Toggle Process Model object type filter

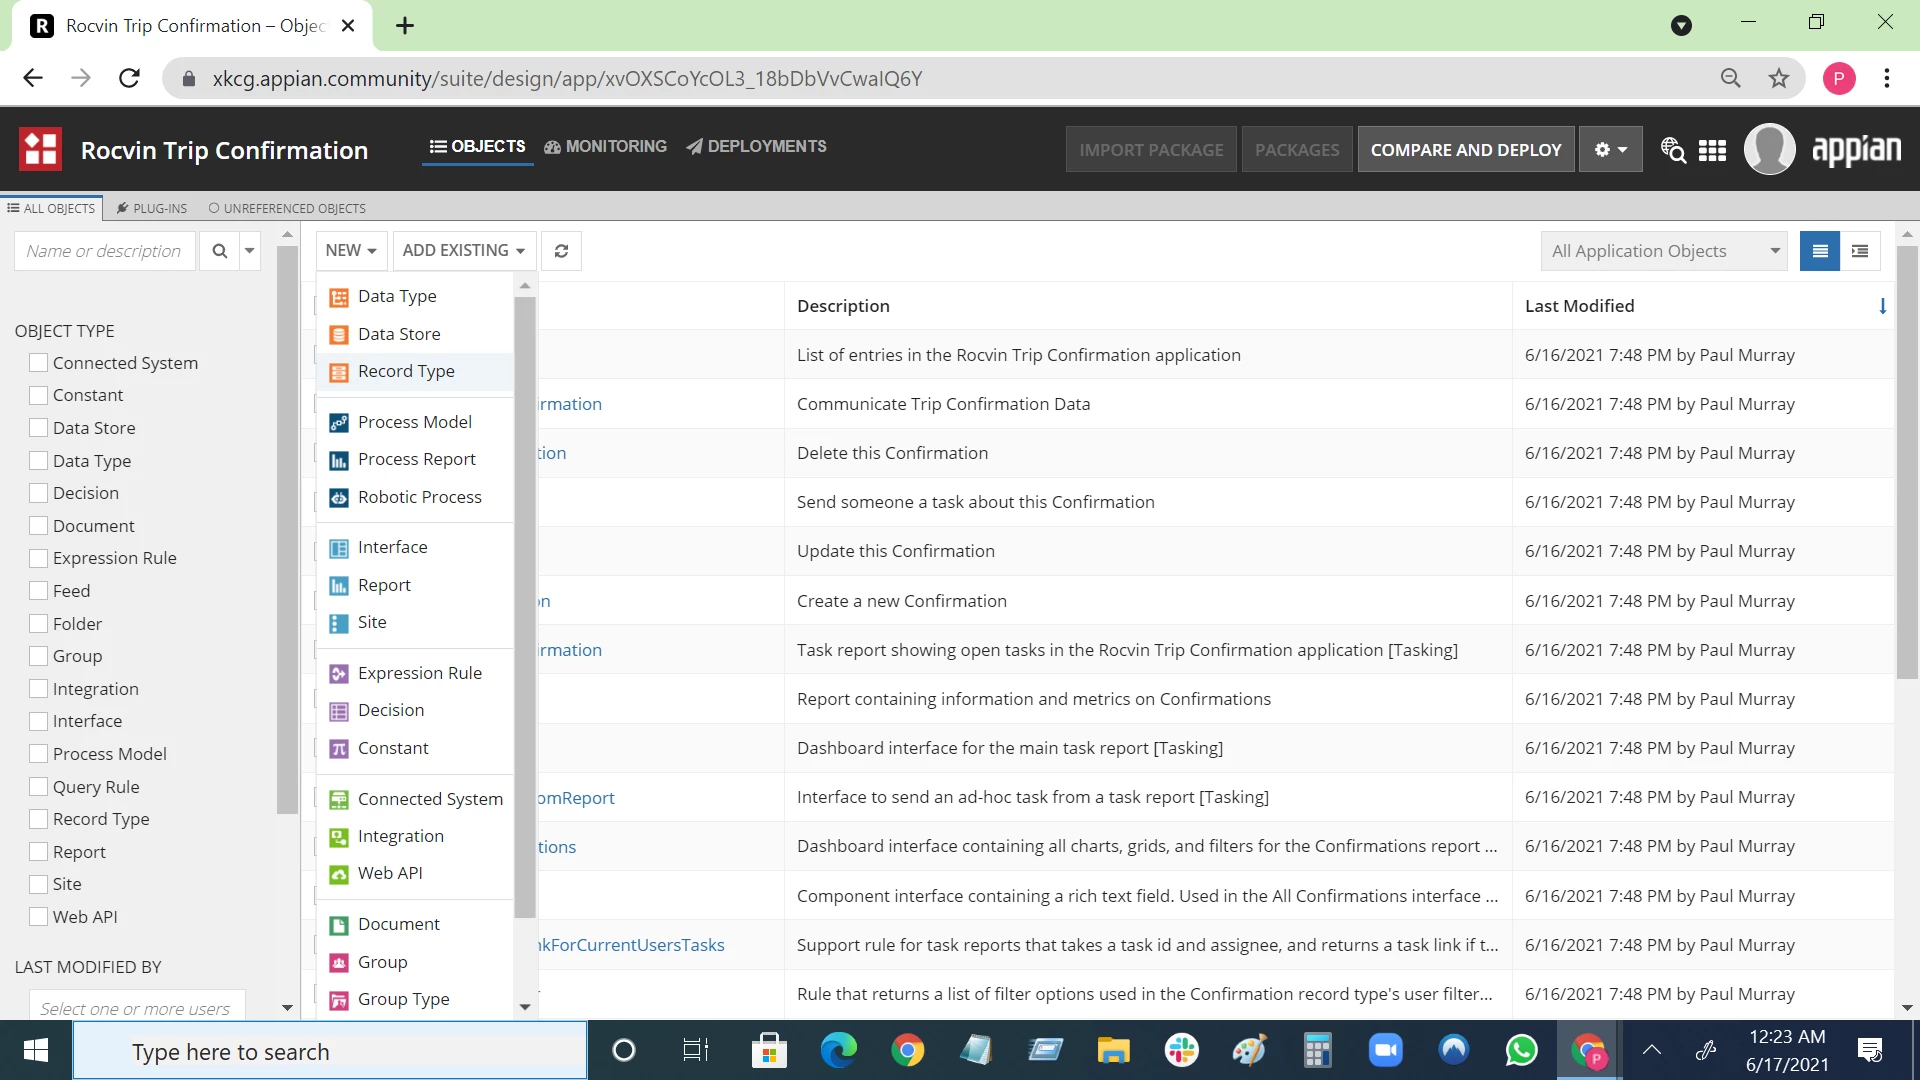[x=38, y=754]
